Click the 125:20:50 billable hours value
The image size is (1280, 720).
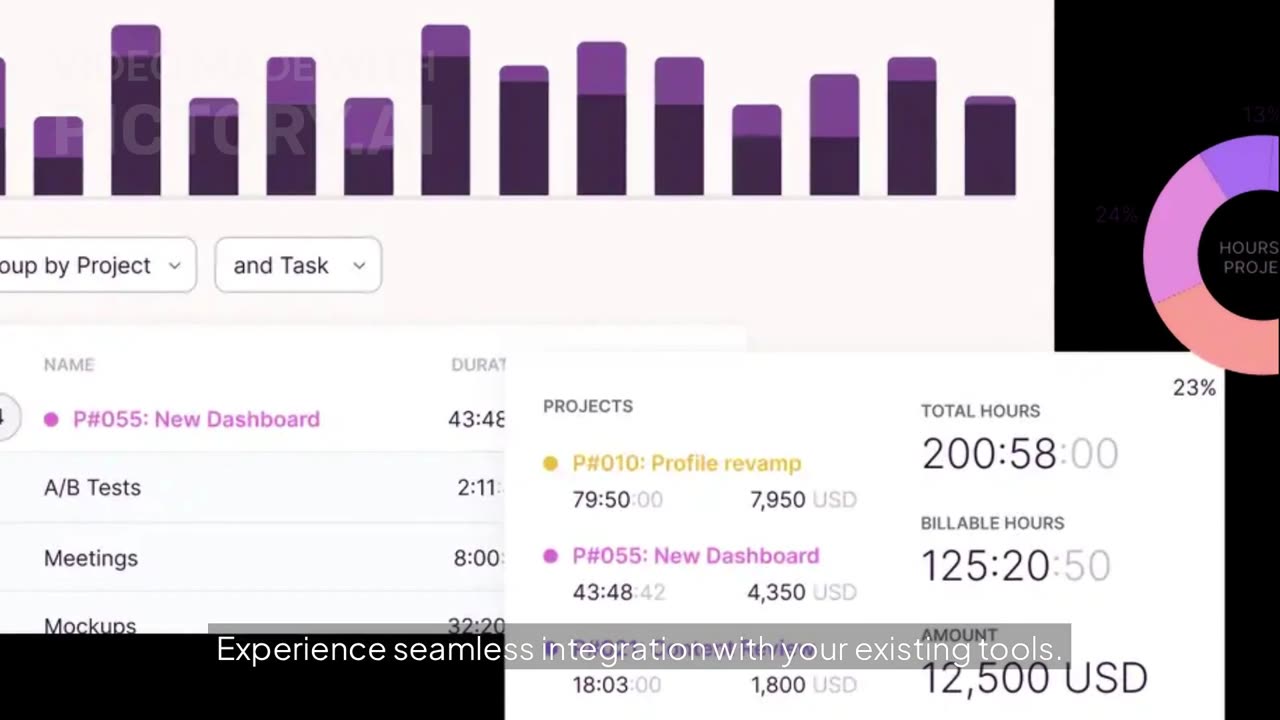(x=1016, y=566)
